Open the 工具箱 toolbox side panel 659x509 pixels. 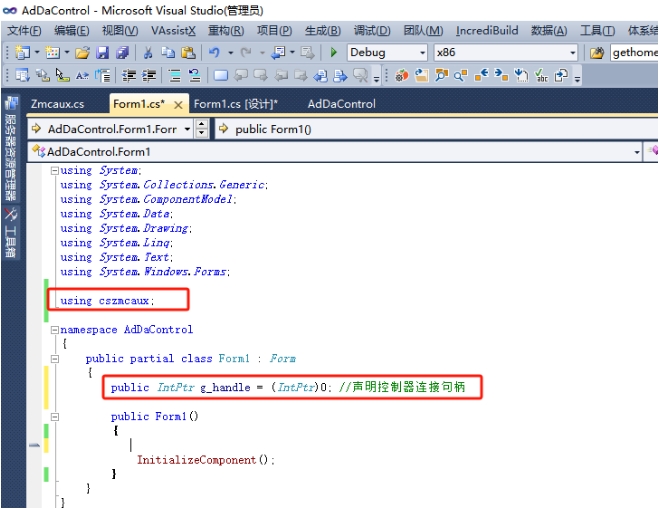pos(11,232)
